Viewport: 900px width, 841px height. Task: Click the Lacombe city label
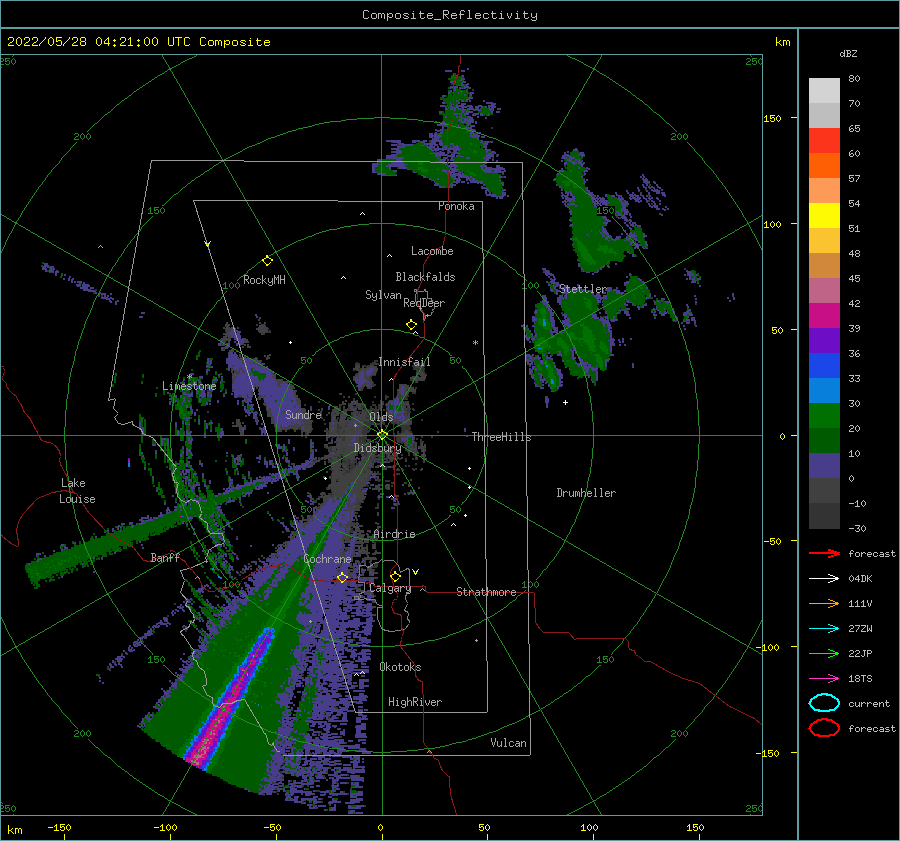coord(432,251)
